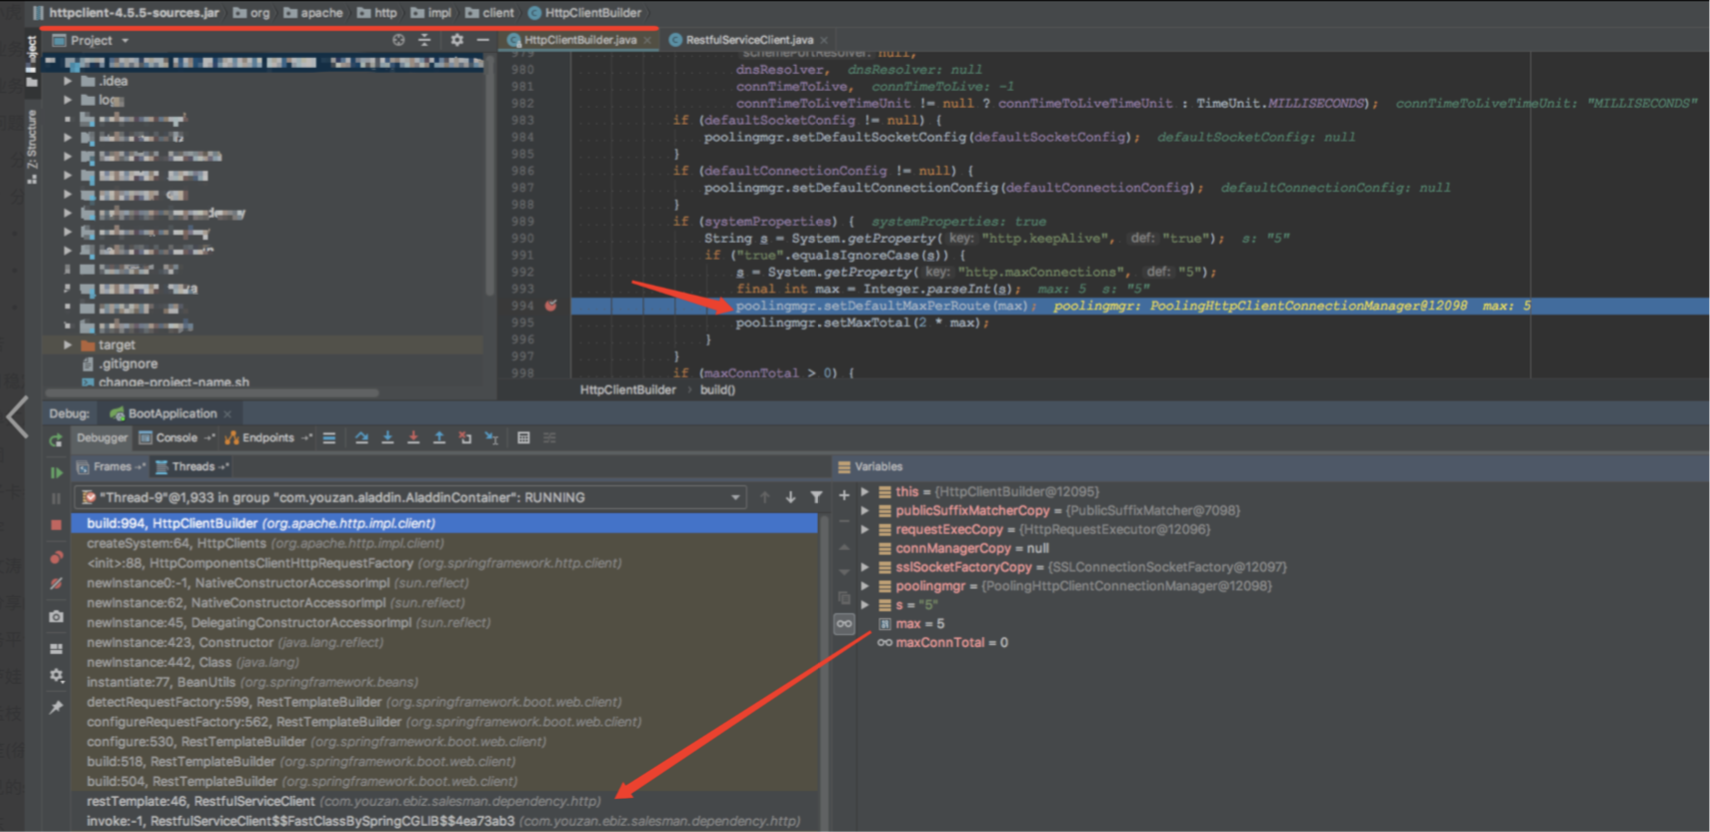
Task: Open the thread selector dropdown for Thread-9
Action: coord(736,497)
